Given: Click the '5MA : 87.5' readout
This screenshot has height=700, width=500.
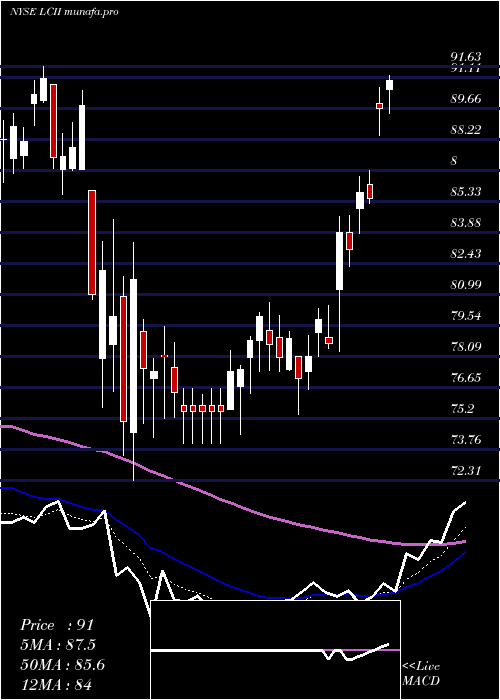Looking at the screenshot, I should (58, 645).
